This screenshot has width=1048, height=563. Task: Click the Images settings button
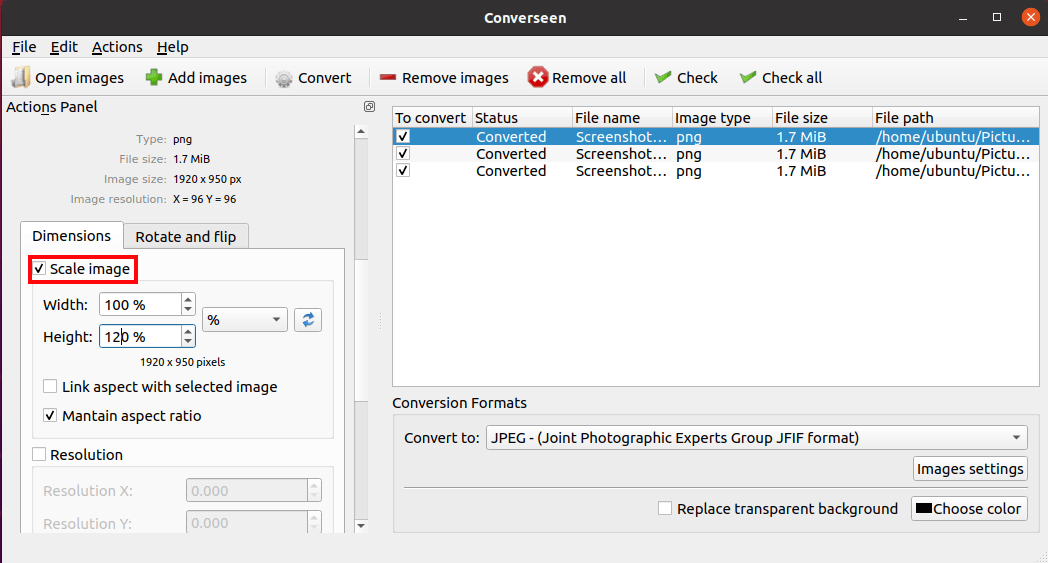(970, 469)
